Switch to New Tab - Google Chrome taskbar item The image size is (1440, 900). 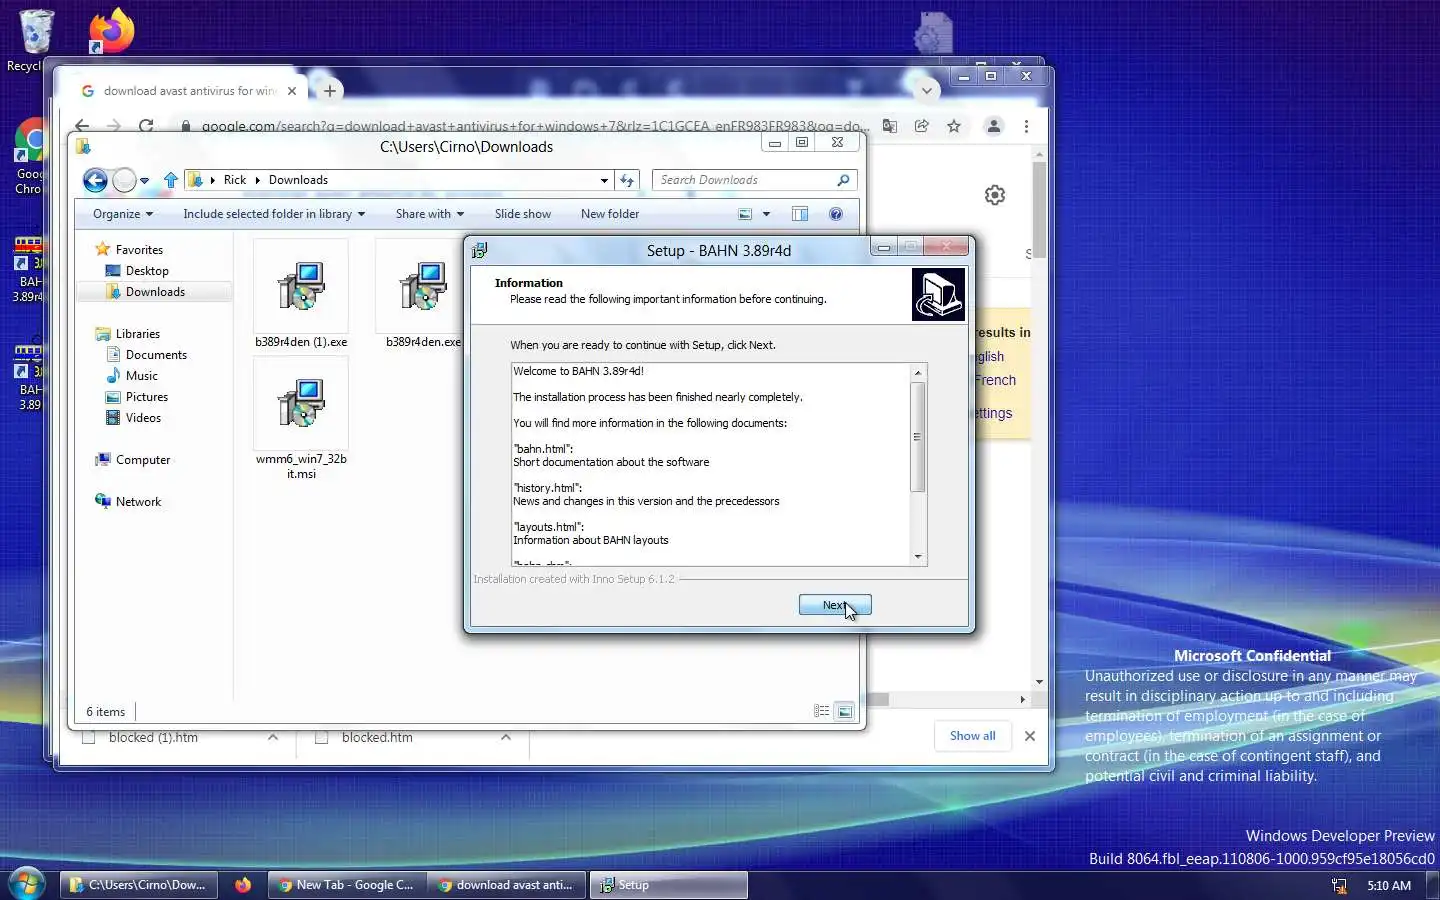pos(347,885)
